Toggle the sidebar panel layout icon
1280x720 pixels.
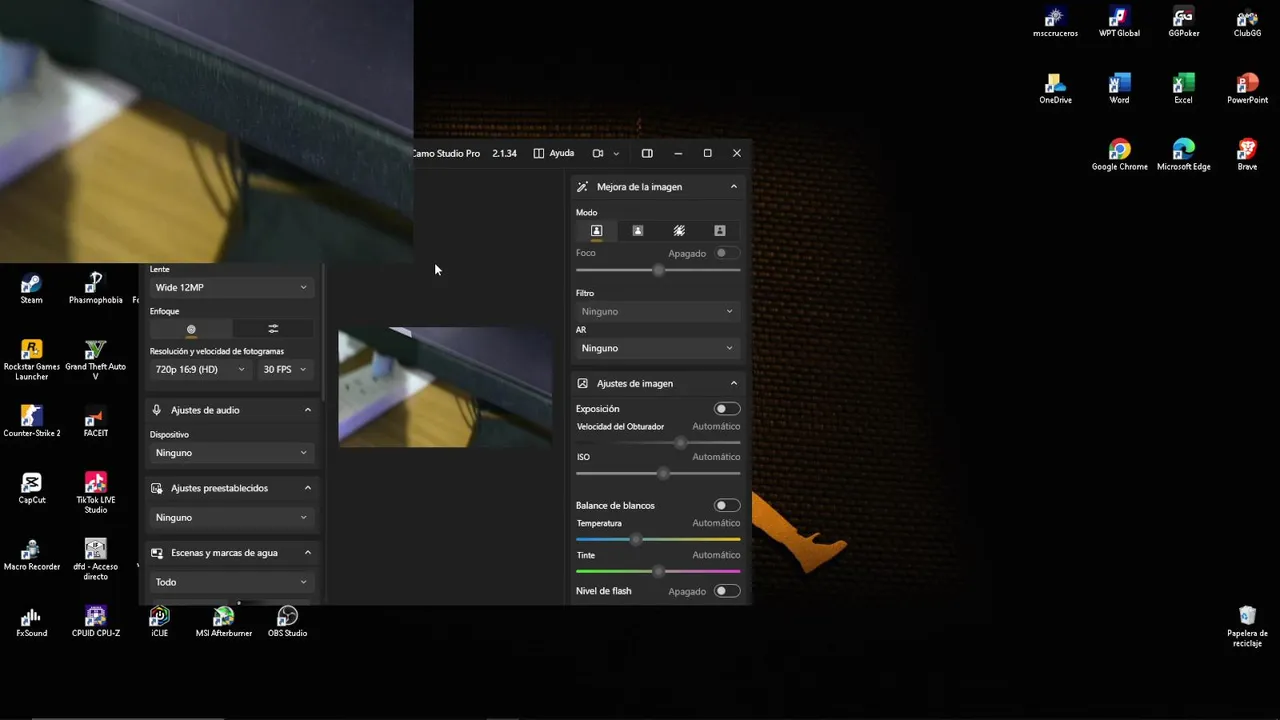647,153
